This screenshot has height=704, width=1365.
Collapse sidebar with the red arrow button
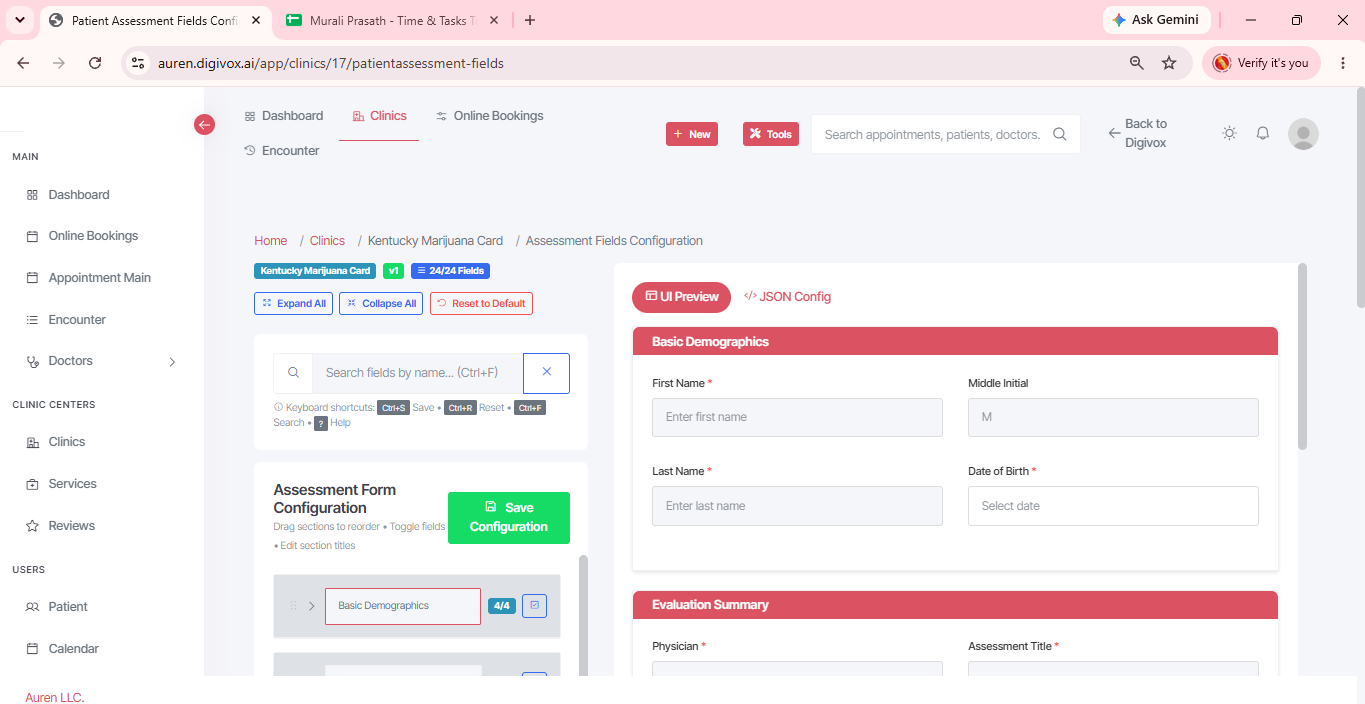tap(204, 124)
